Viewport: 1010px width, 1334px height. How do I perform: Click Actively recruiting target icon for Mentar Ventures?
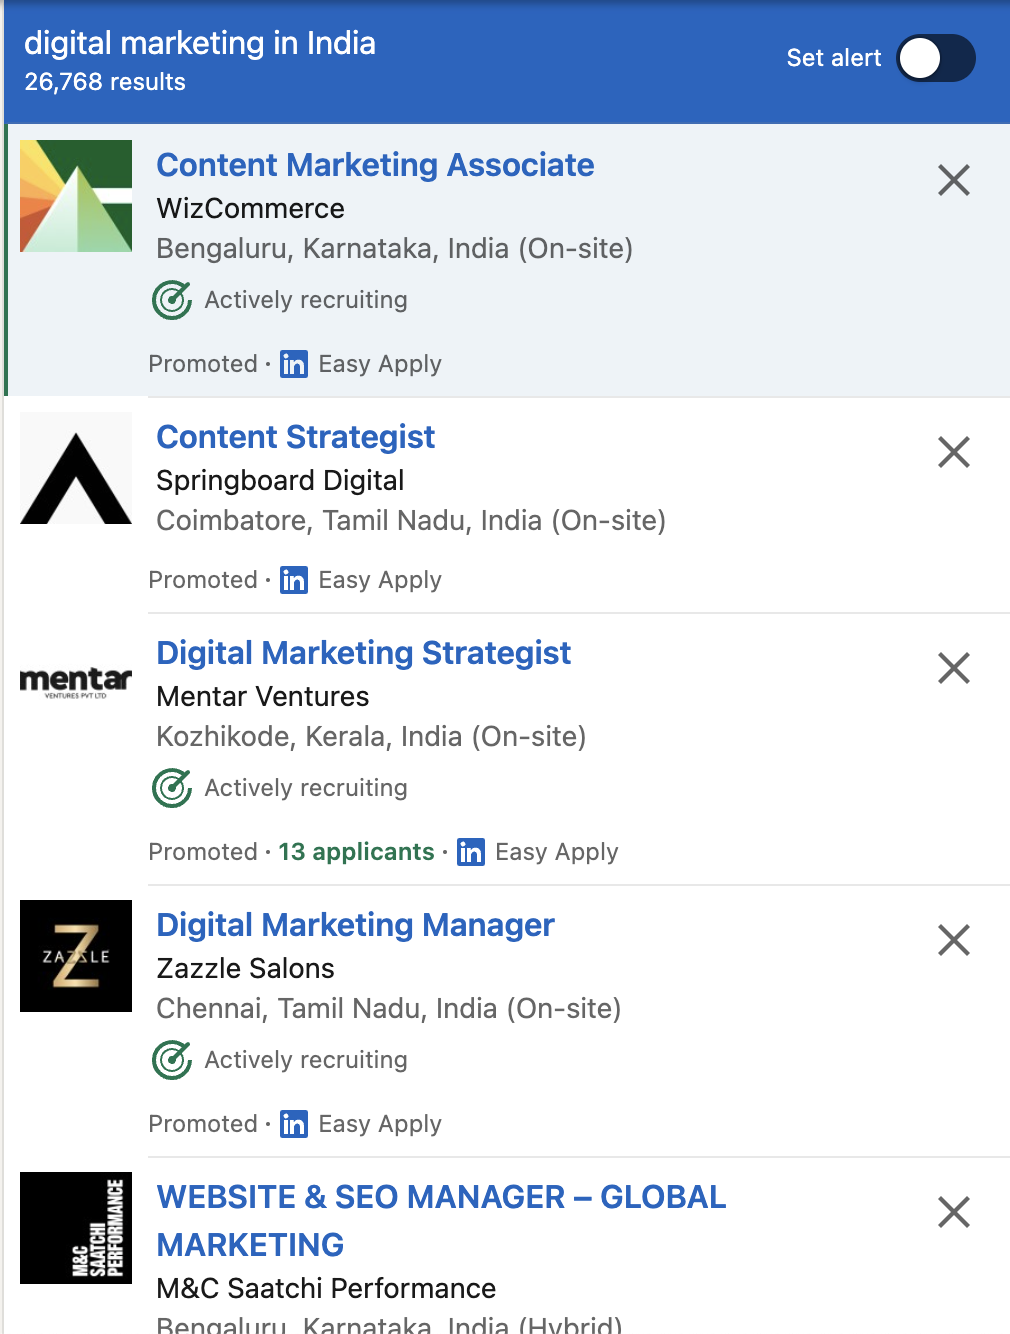click(x=172, y=788)
